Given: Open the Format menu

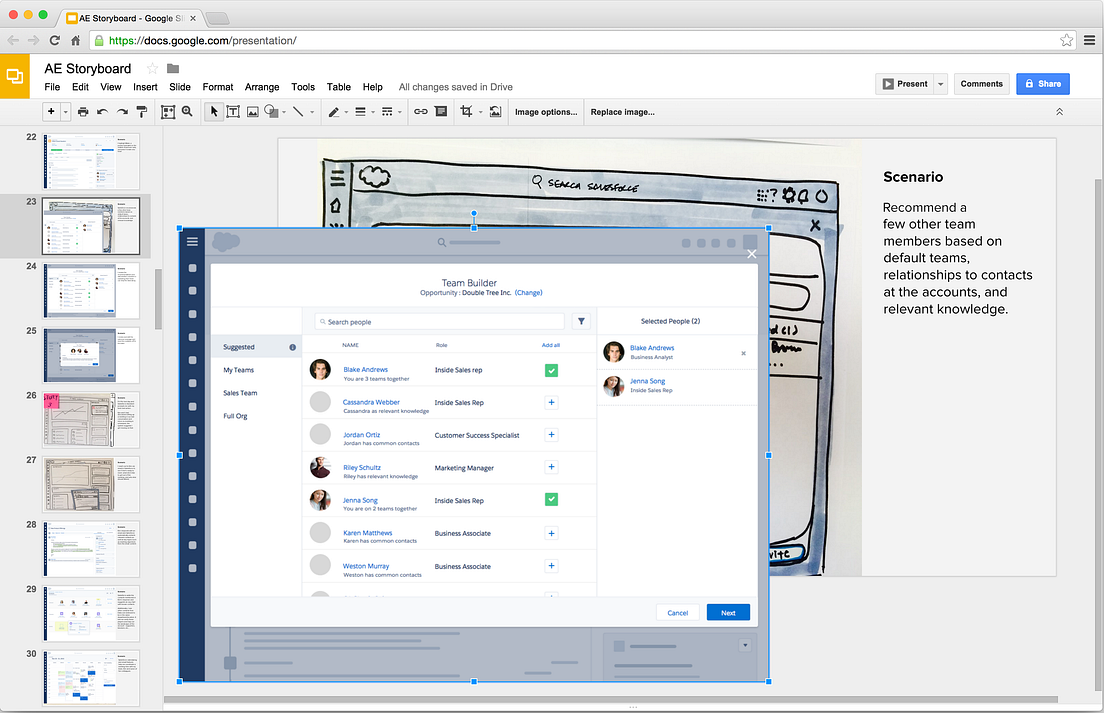Looking at the screenshot, I should coord(218,87).
